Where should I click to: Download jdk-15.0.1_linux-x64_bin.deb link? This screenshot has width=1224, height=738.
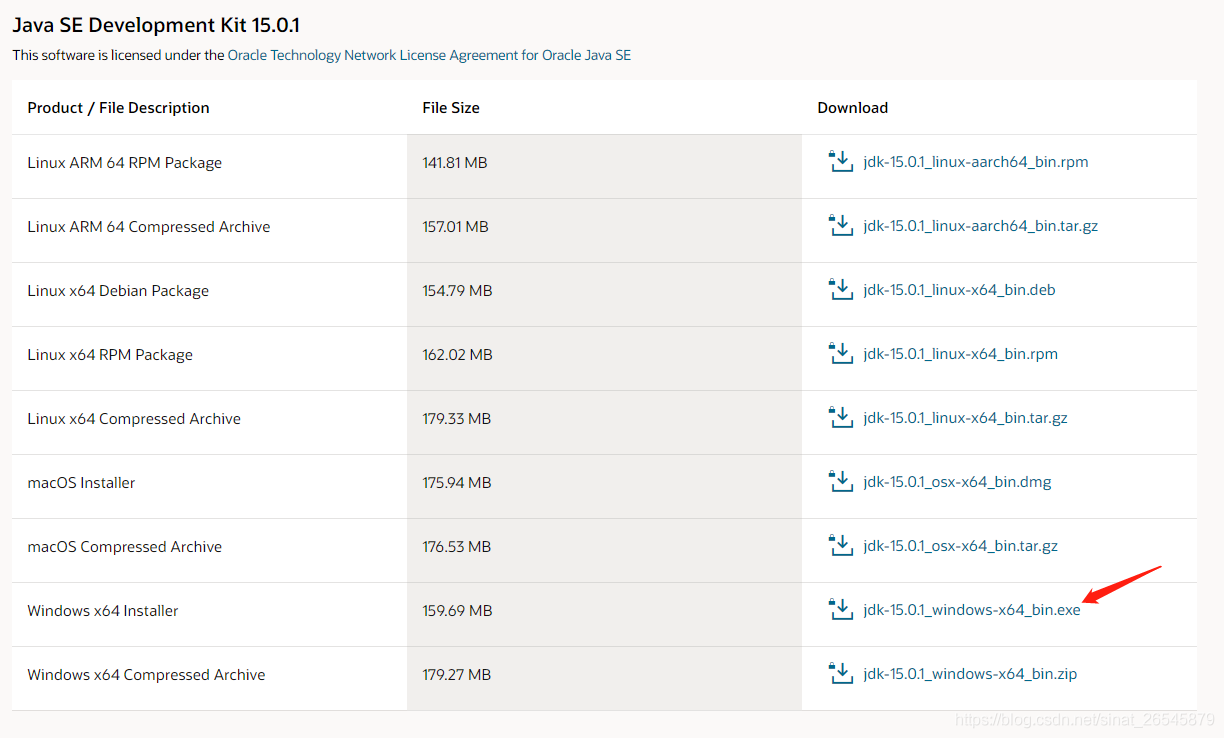(x=959, y=290)
